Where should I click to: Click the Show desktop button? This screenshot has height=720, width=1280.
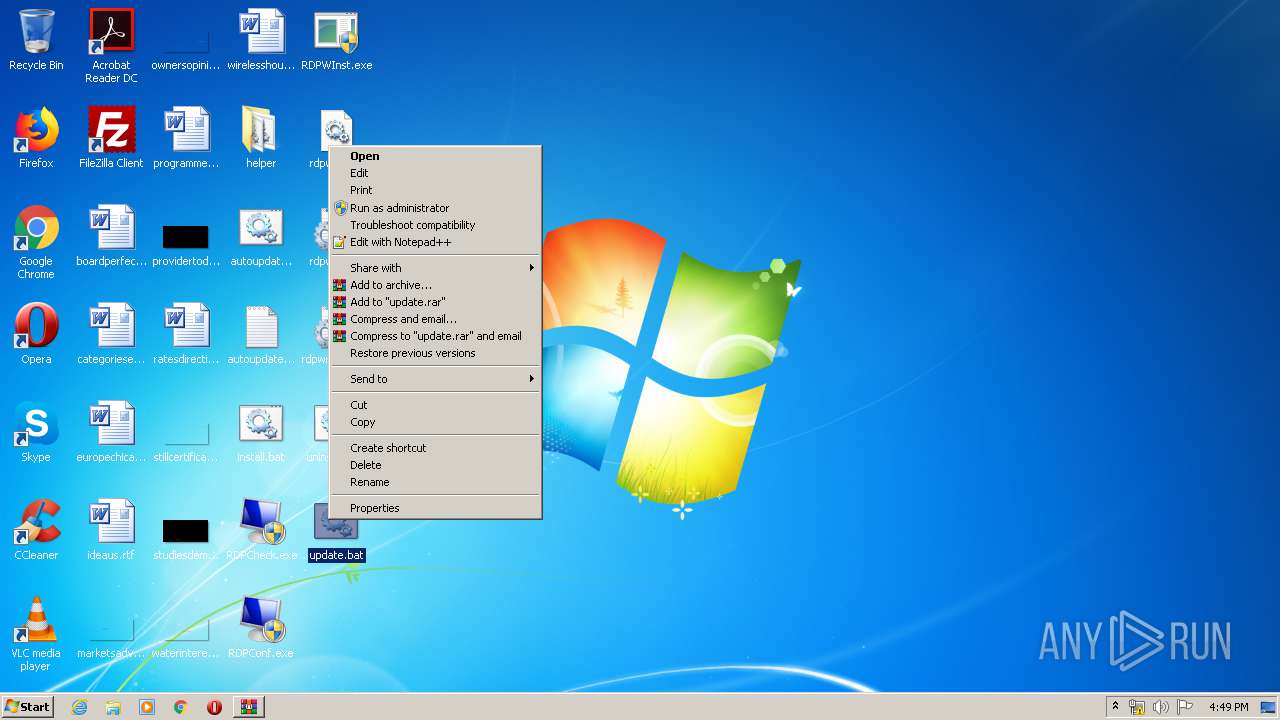click(x=1269, y=707)
